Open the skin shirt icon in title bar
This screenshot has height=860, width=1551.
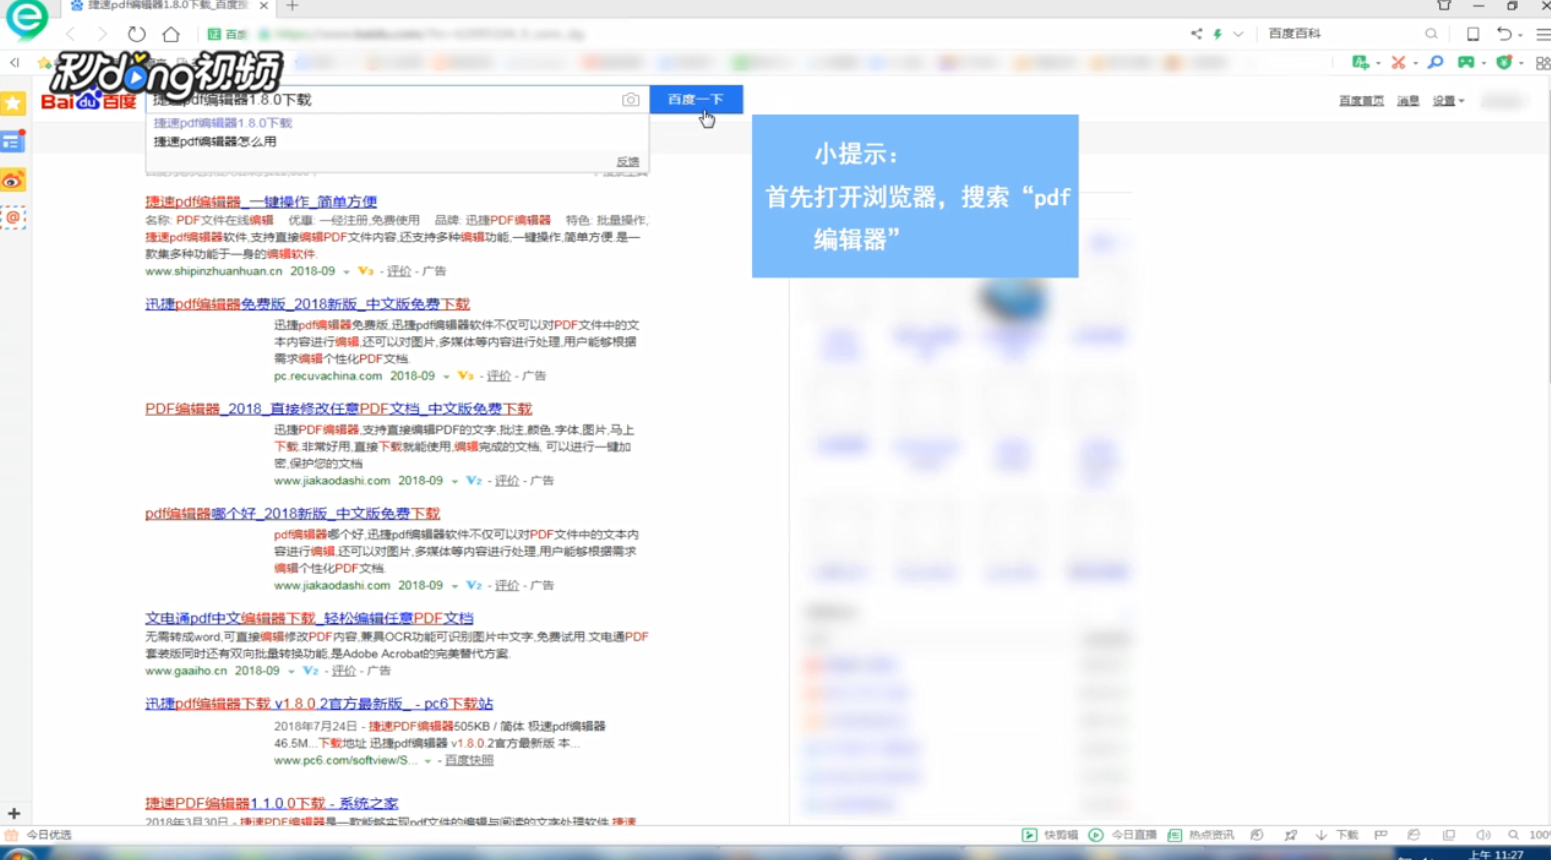(x=1444, y=5)
